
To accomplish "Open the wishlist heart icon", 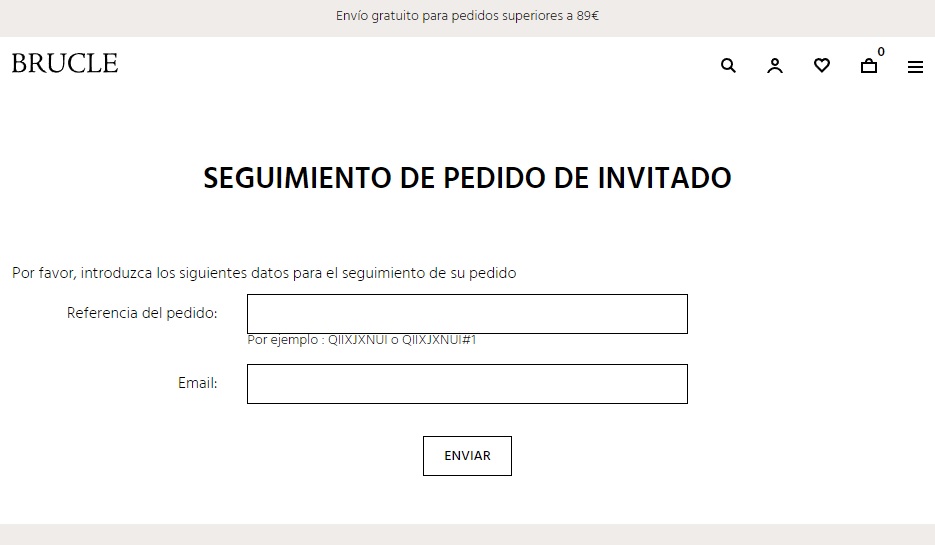I will click(822, 66).
